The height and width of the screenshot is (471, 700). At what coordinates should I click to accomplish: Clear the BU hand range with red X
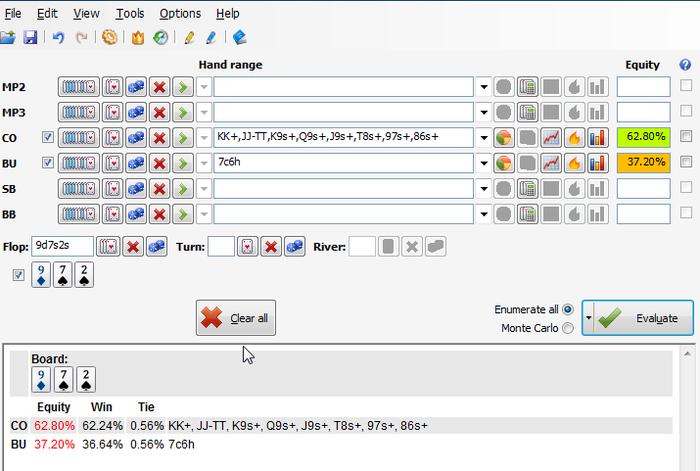[159, 163]
